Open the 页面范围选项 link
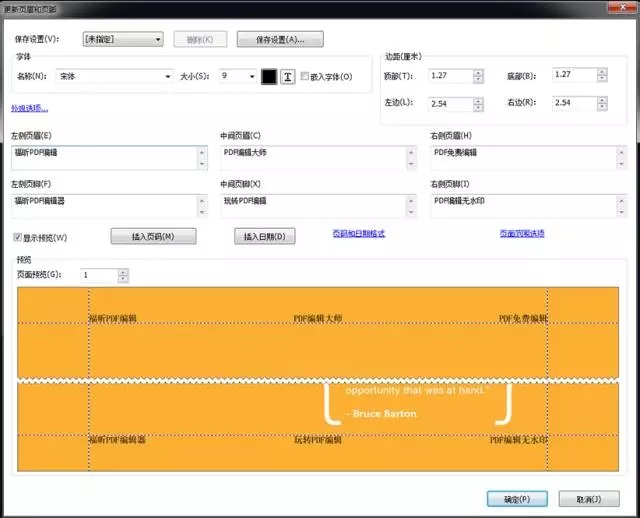The height and width of the screenshot is (518, 640). point(522,233)
